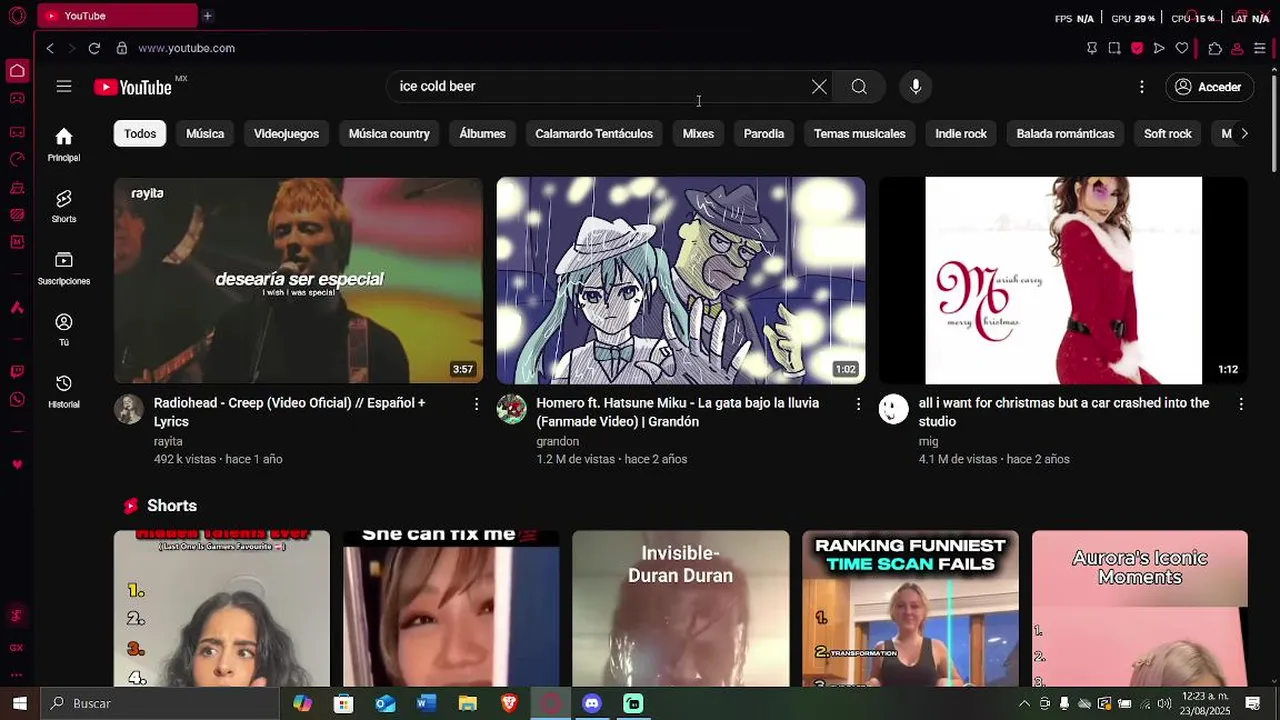Screen dimensions: 1280x720
Task: Open options for the all i want for christmas video
Action: tap(1241, 404)
